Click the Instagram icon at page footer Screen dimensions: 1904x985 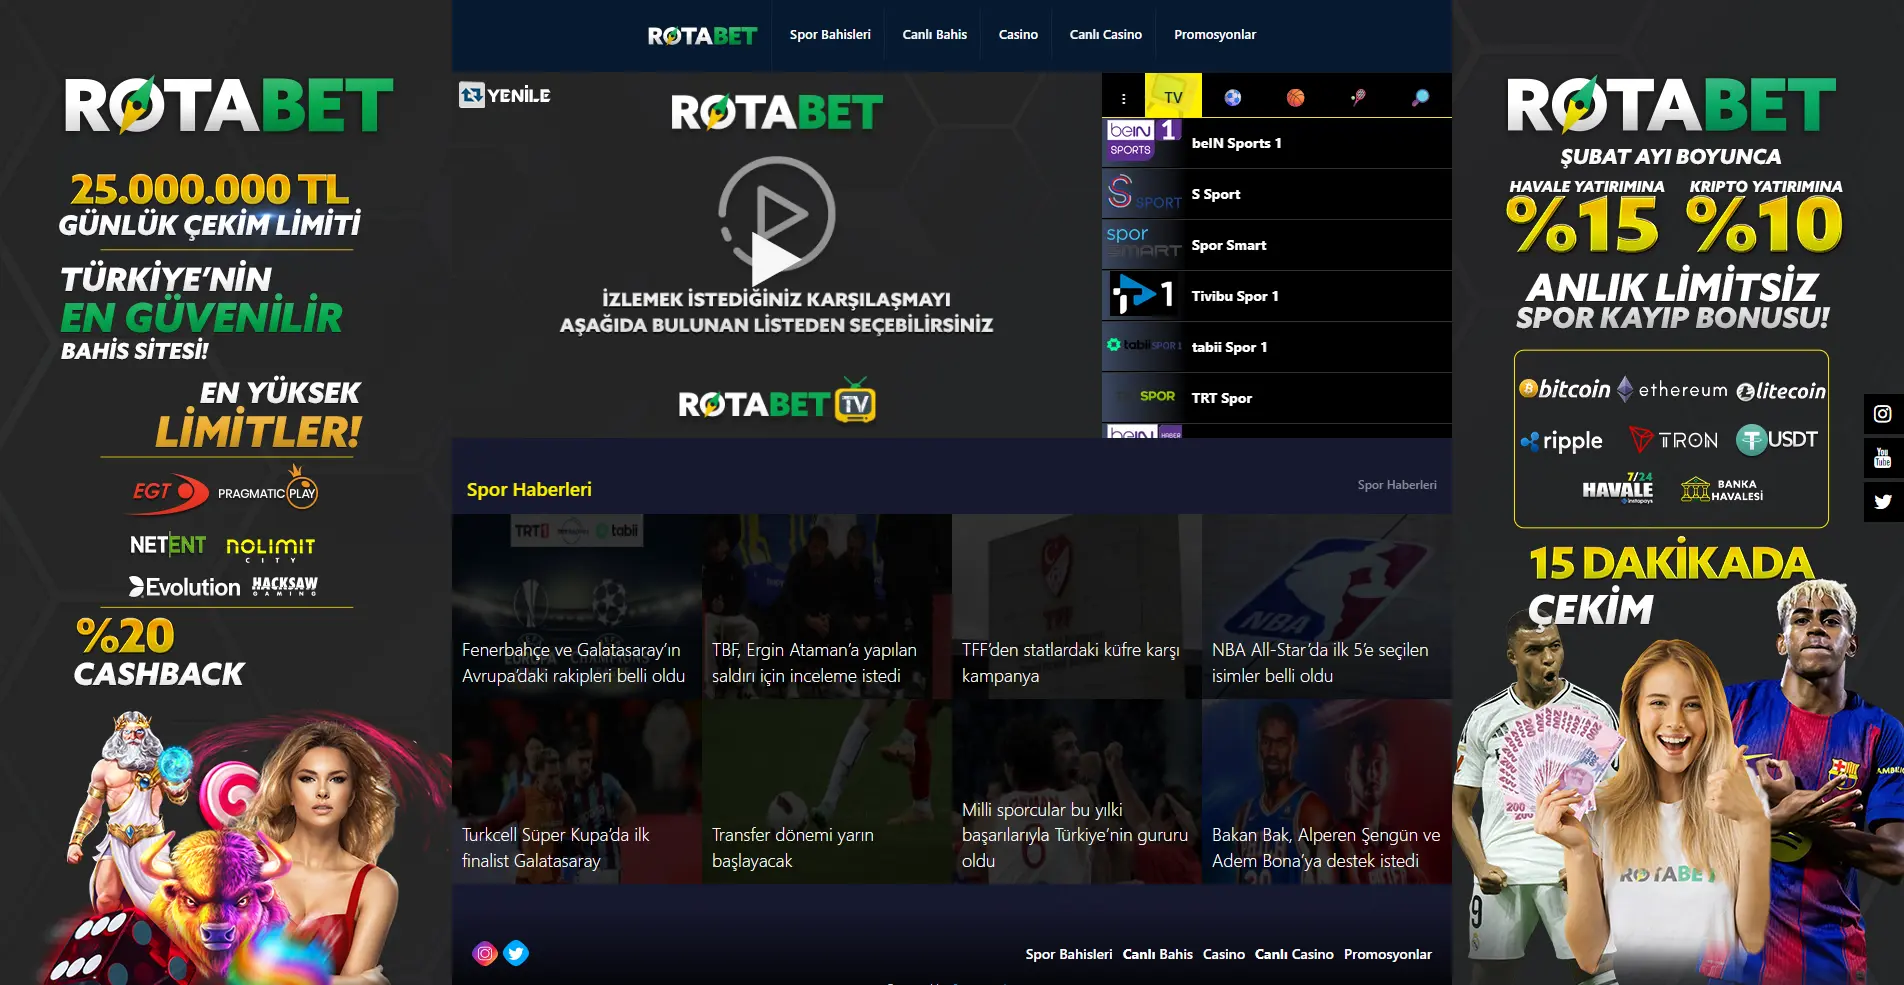pyautogui.click(x=485, y=953)
